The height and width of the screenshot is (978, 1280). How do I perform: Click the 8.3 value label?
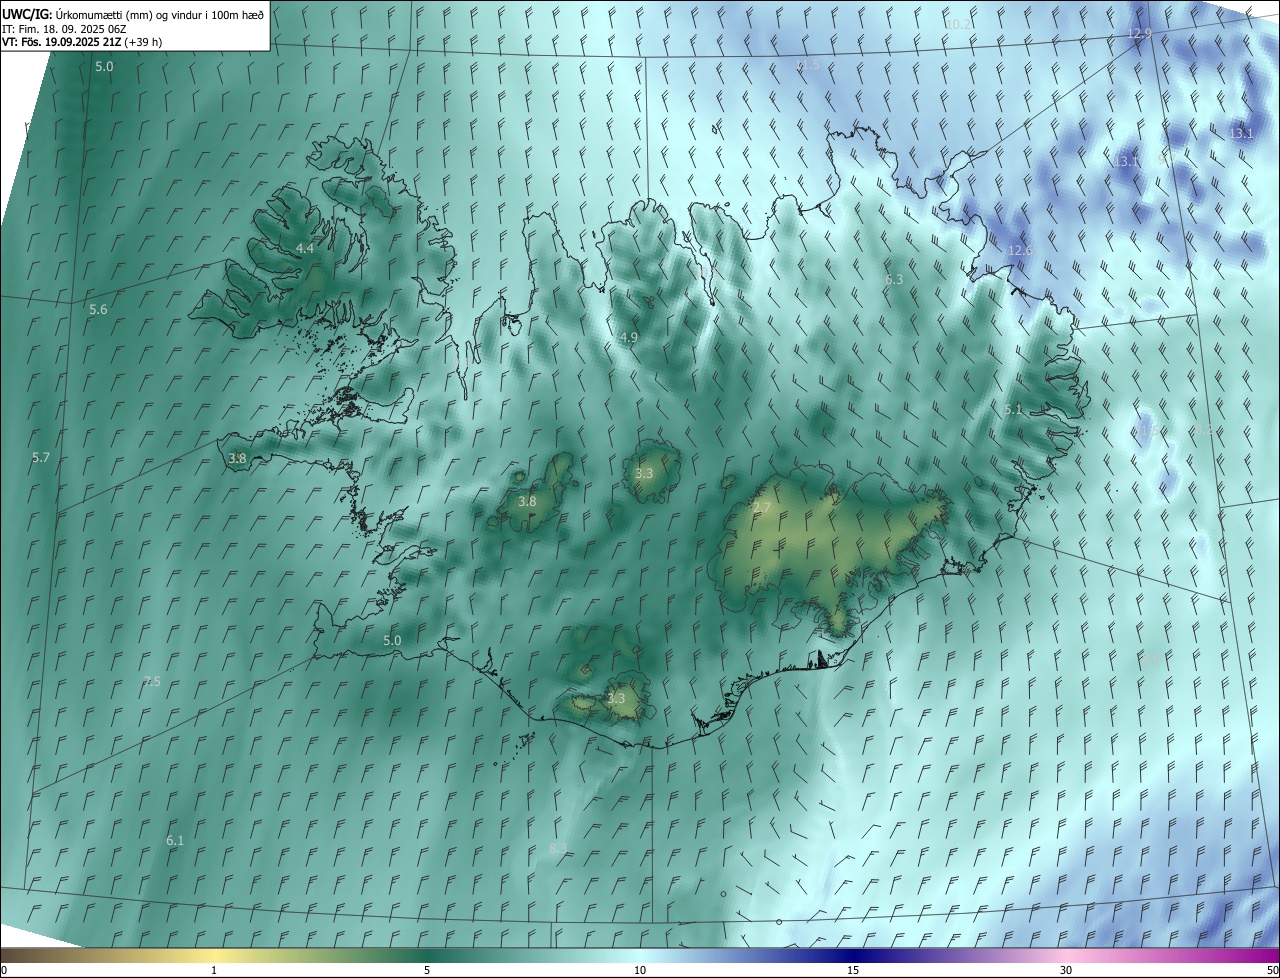click(558, 849)
